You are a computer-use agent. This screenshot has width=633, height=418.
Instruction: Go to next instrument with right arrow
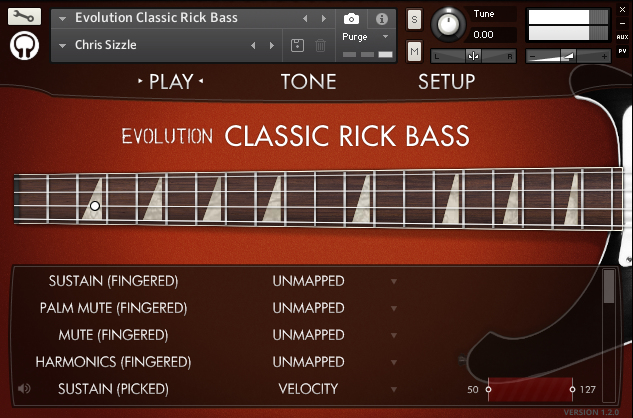point(324,19)
